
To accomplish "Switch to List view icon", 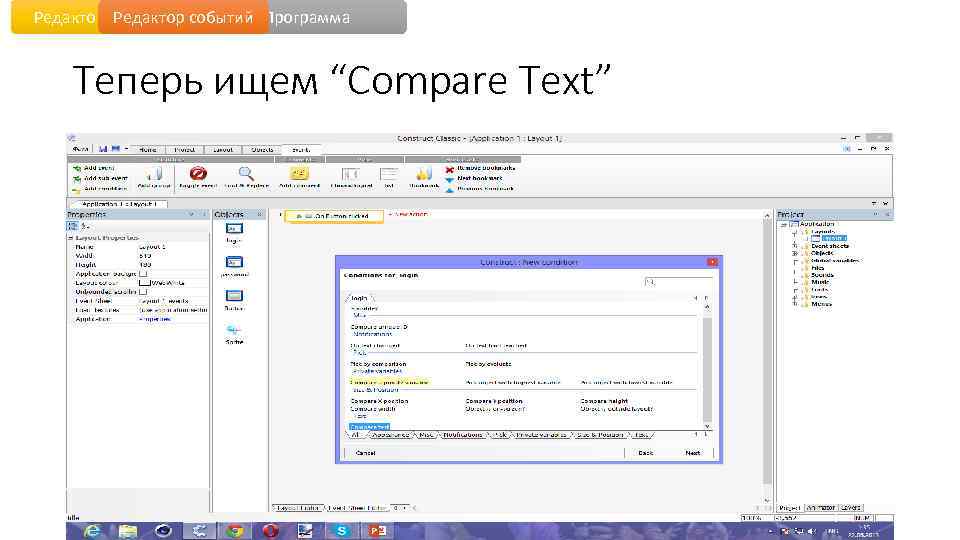I will point(389,174).
